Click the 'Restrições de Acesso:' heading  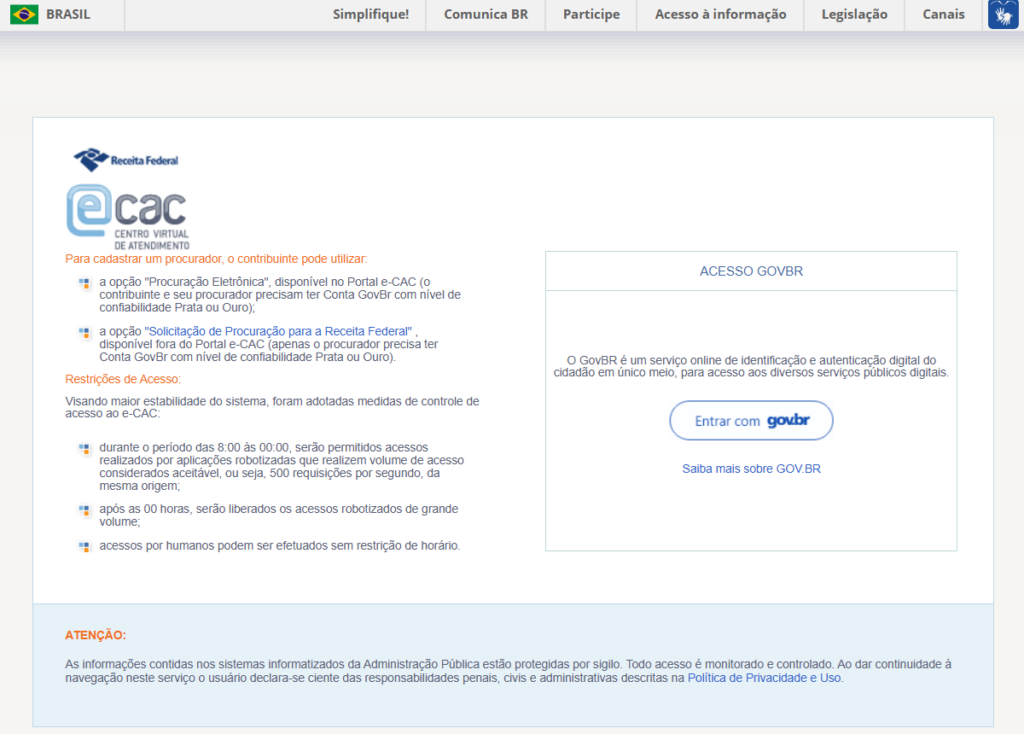tap(123, 379)
